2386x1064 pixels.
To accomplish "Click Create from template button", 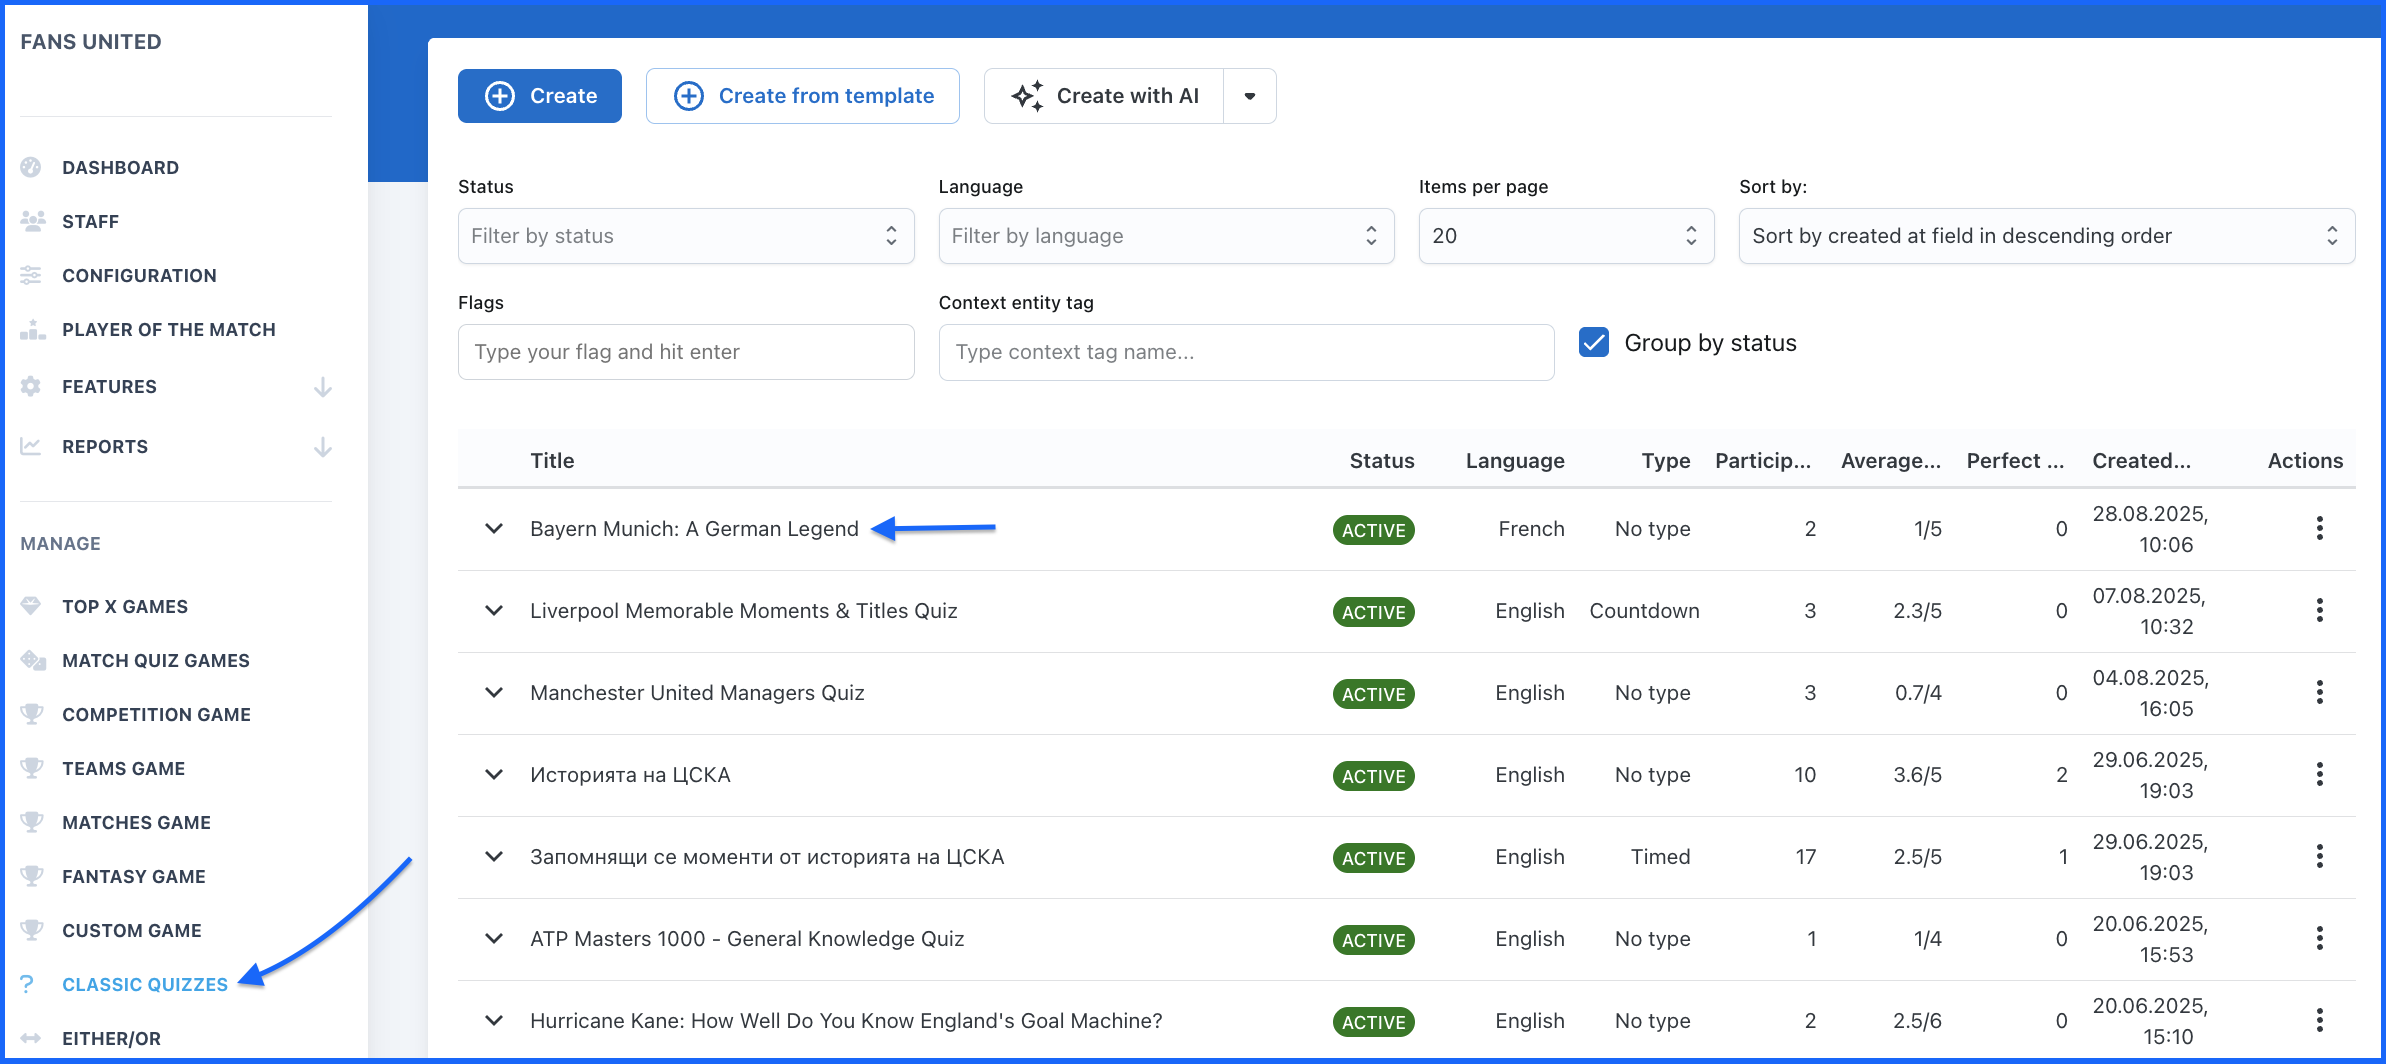I will click(x=802, y=96).
